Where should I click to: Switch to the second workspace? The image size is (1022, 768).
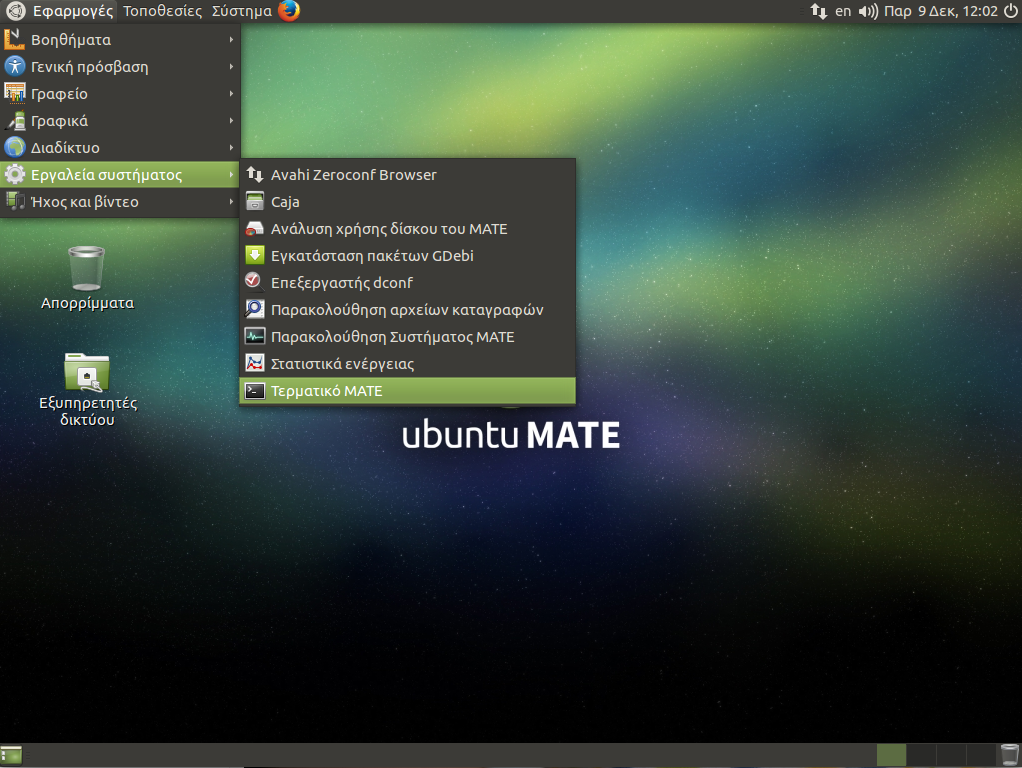click(x=922, y=756)
